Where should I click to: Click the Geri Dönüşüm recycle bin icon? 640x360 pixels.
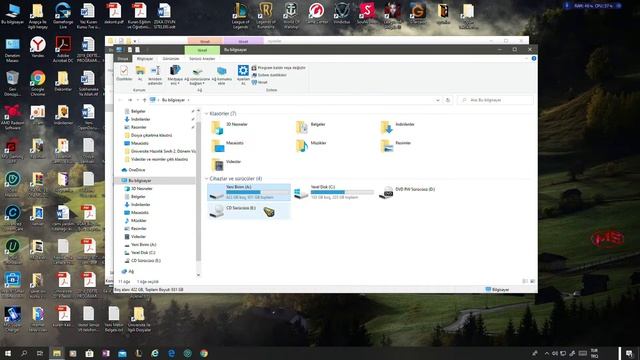pos(12,82)
